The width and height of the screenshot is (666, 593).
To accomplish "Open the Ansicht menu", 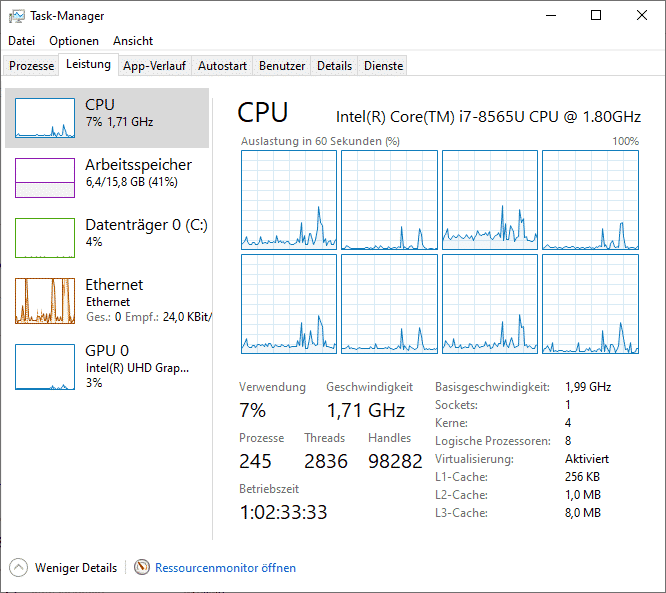I will point(133,41).
